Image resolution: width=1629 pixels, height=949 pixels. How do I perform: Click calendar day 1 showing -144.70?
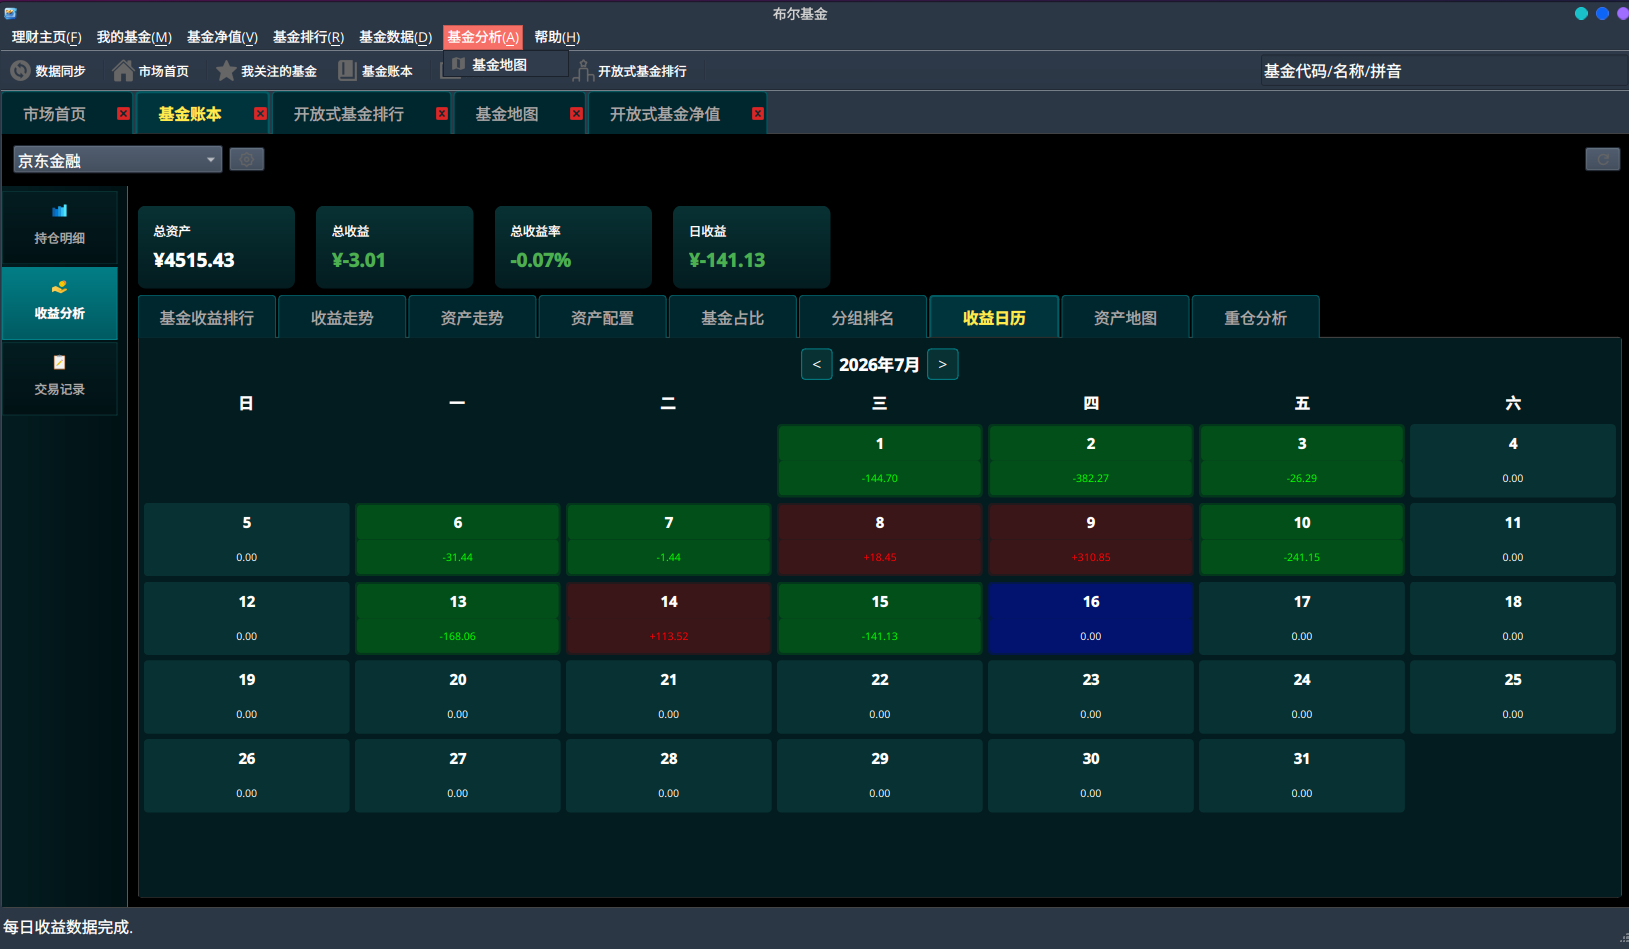pyautogui.click(x=880, y=460)
